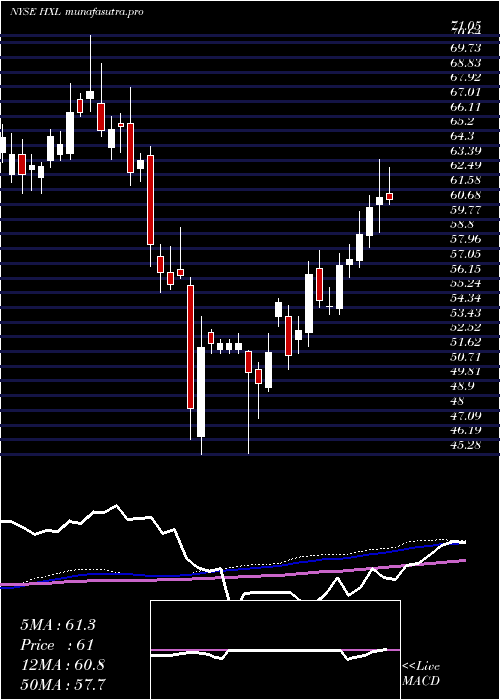Pick the 59.77 axis value
Screen dimensions: 500x700
pyautogui.click(x=466, y=209)
